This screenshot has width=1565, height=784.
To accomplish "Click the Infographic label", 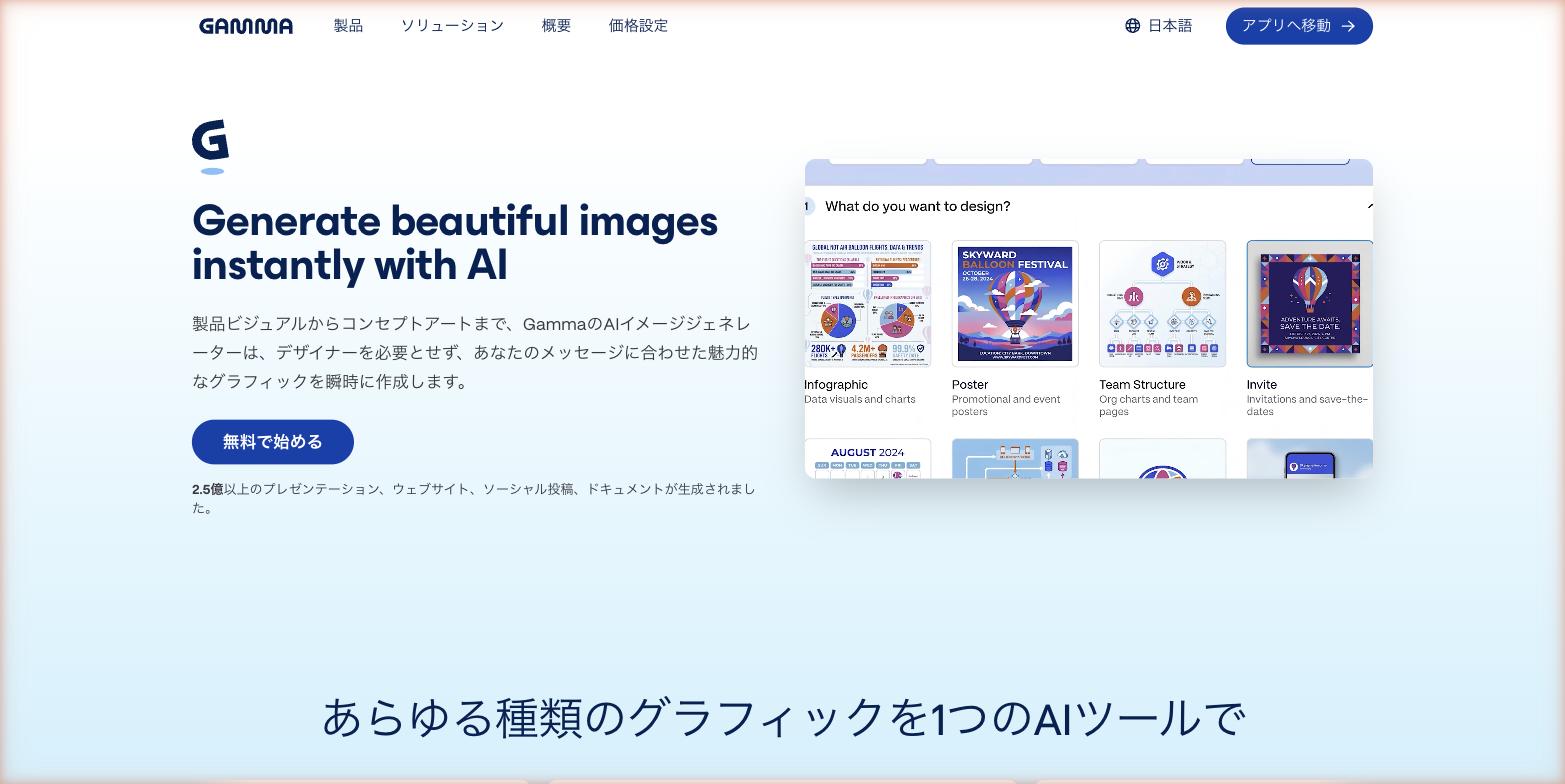I will point(836,385).
